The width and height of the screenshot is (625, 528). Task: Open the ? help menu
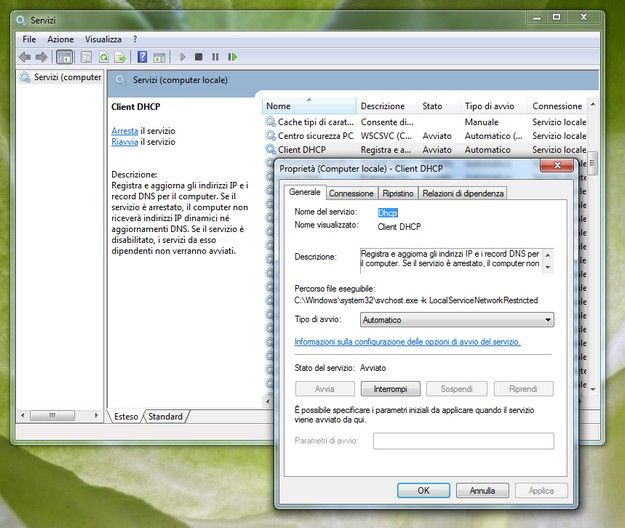[x=135, y=39]
